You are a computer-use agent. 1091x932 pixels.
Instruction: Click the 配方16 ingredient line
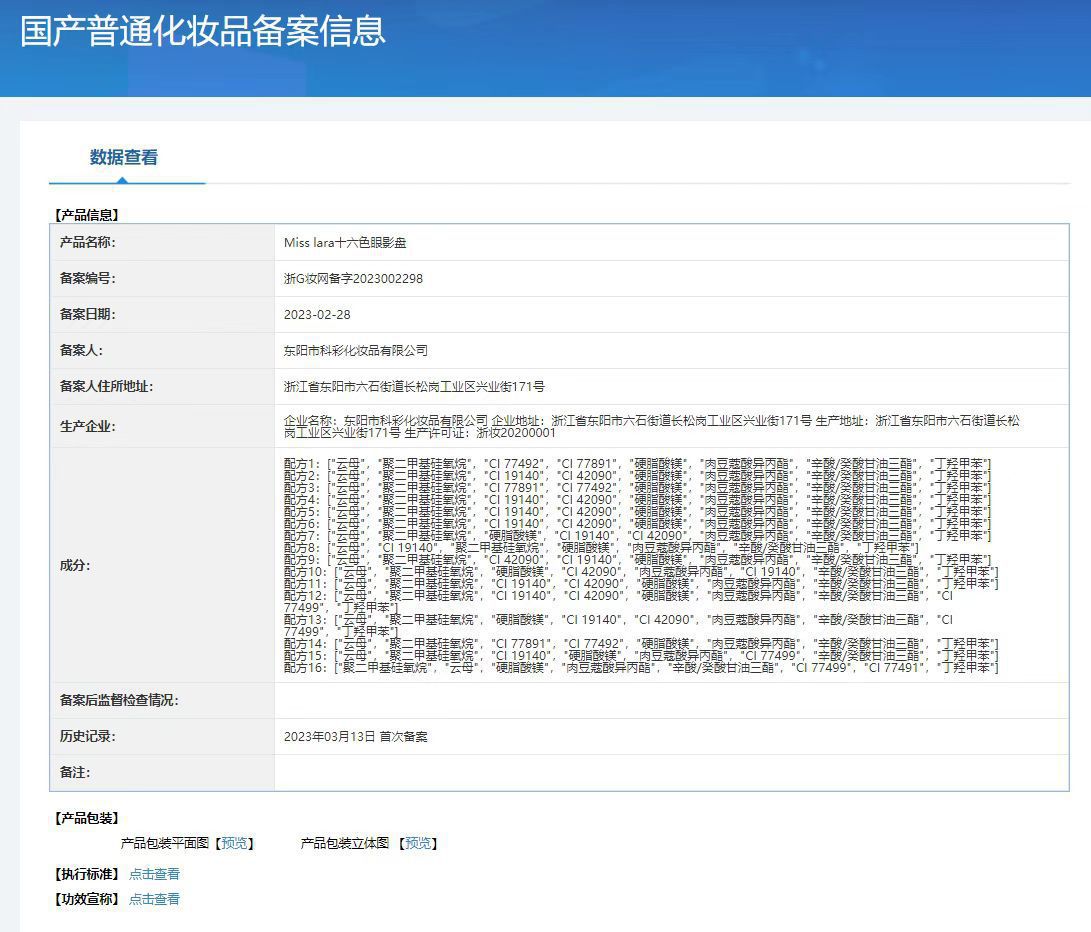tap(641, 668)
